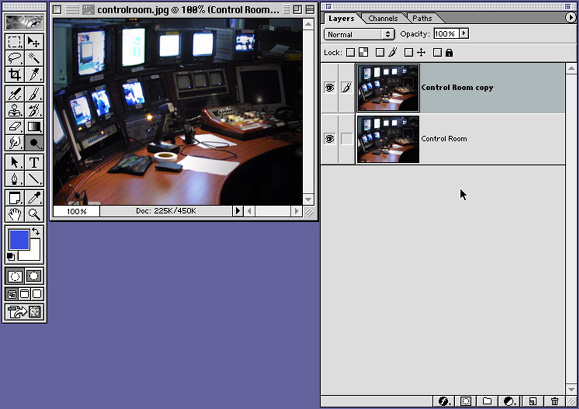The width and height of the screenshot is (579, 409).
Task: Open document info popup arrow in status bar
Action: coord(237,211)
